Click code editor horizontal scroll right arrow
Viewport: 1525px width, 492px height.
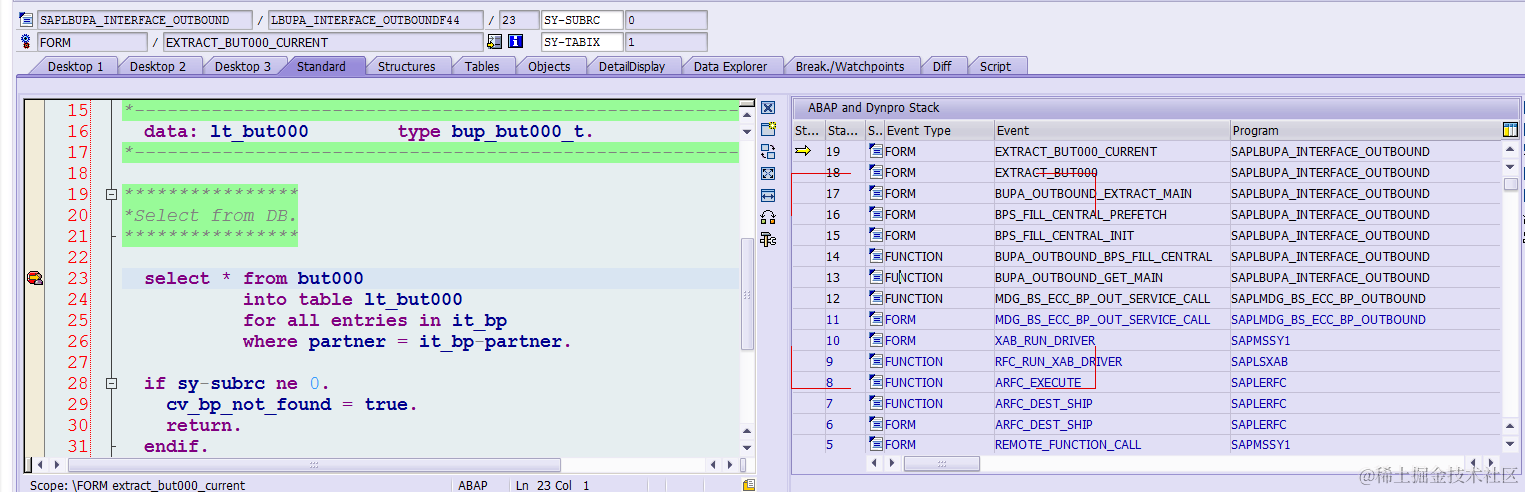pos(728,465)
